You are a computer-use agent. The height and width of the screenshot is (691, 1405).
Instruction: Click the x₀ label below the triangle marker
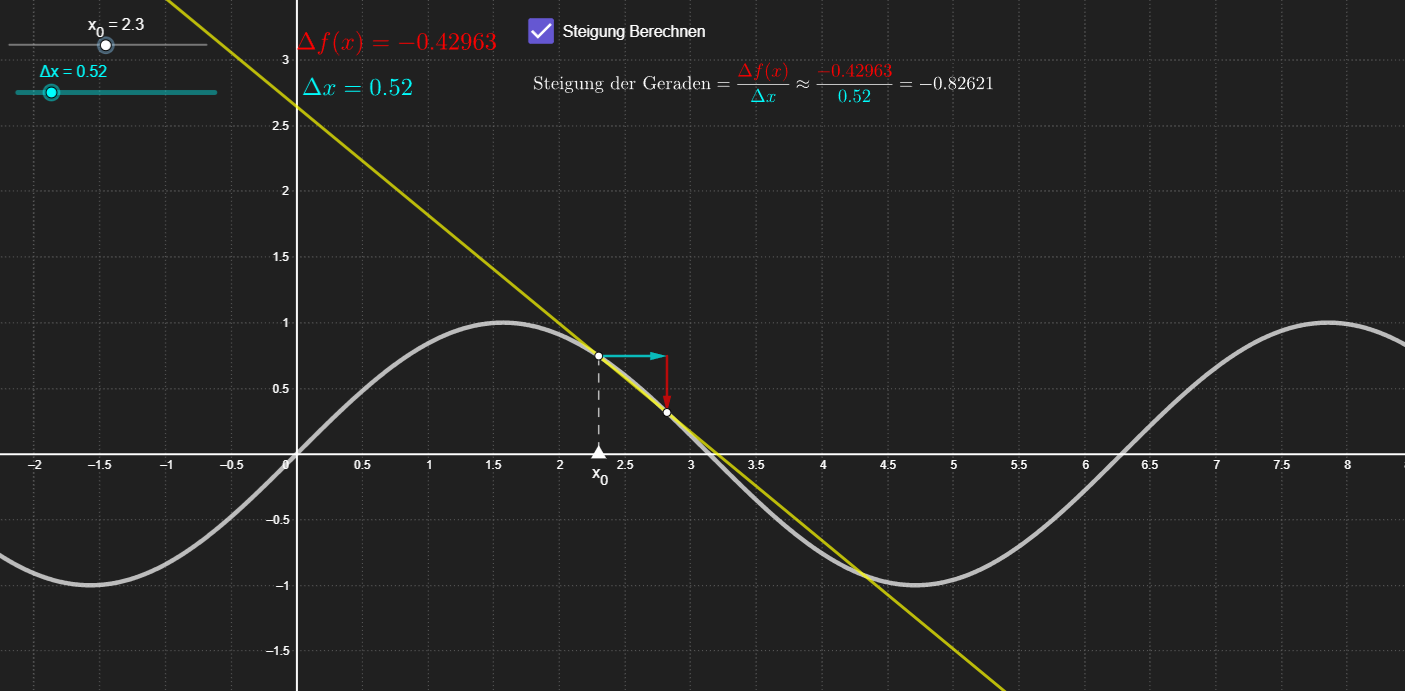[x=599, y=475]
